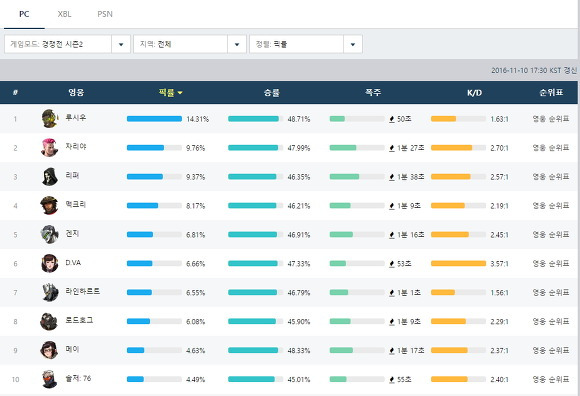
Task: Click the 46.91% win rate value
Action: coord(299,235)
